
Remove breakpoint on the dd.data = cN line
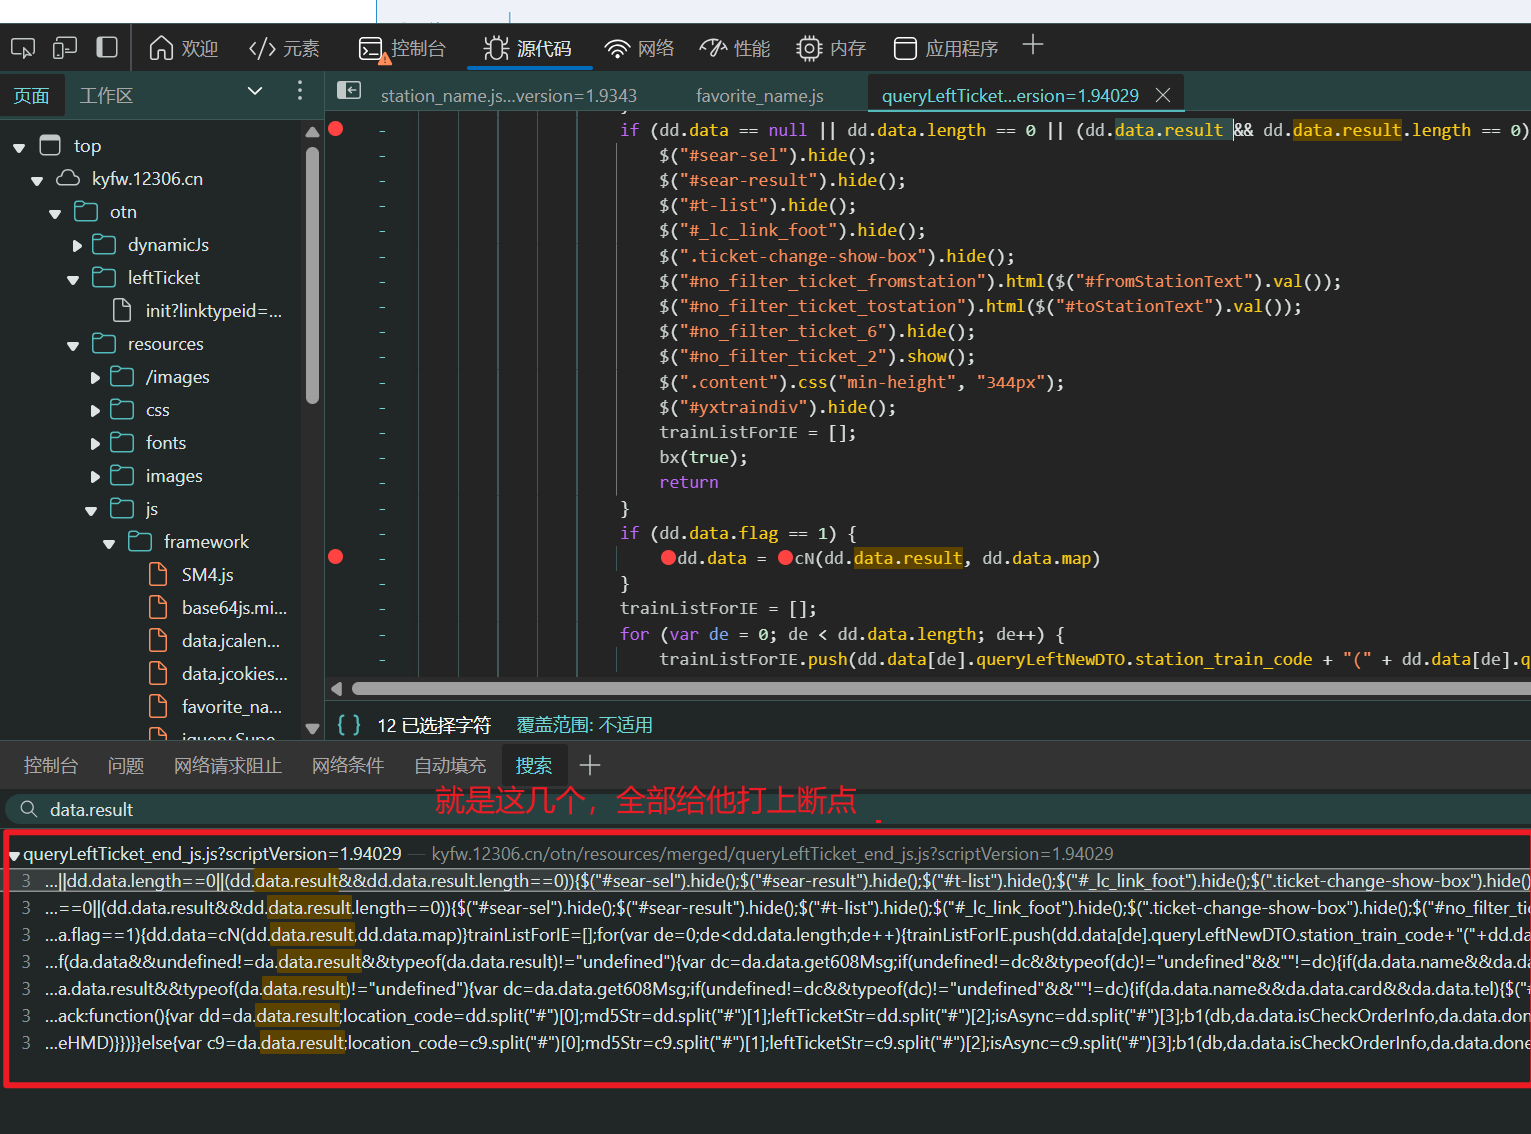pos(336,557)
